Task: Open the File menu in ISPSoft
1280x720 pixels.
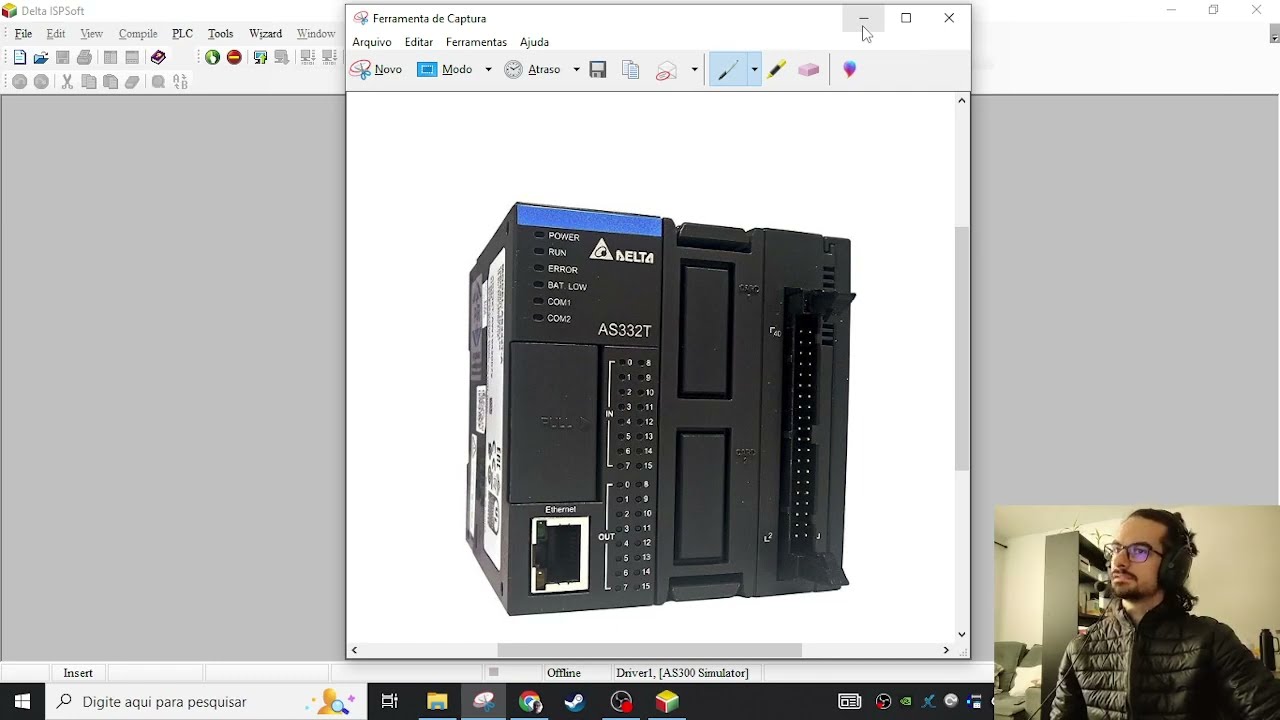Action: (x=23, y=34)
